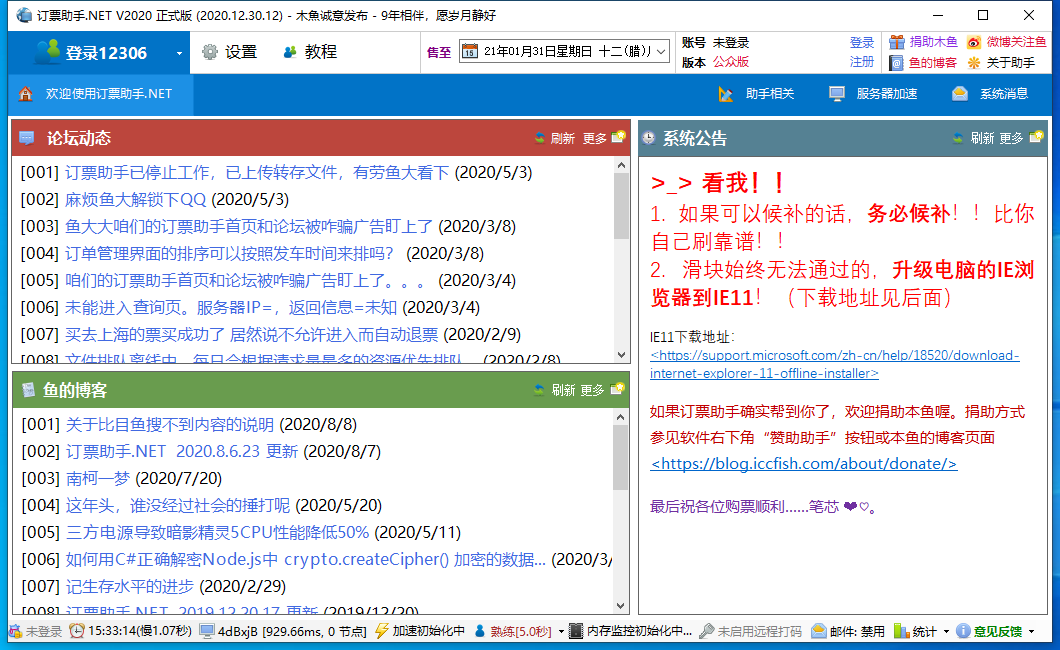Click the 登录 account link
This screenshot has width=1060, height=650.
[861, 43]
